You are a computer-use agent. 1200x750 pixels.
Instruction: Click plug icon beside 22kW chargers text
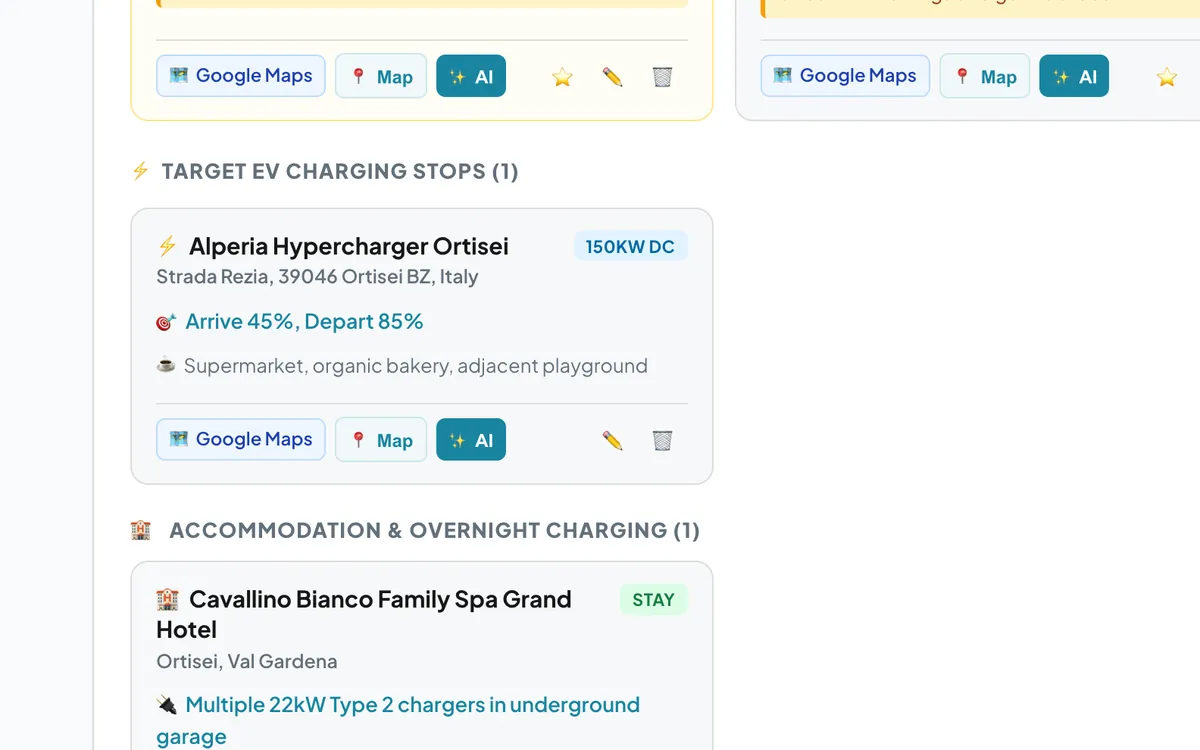click(x=166, y=705)
